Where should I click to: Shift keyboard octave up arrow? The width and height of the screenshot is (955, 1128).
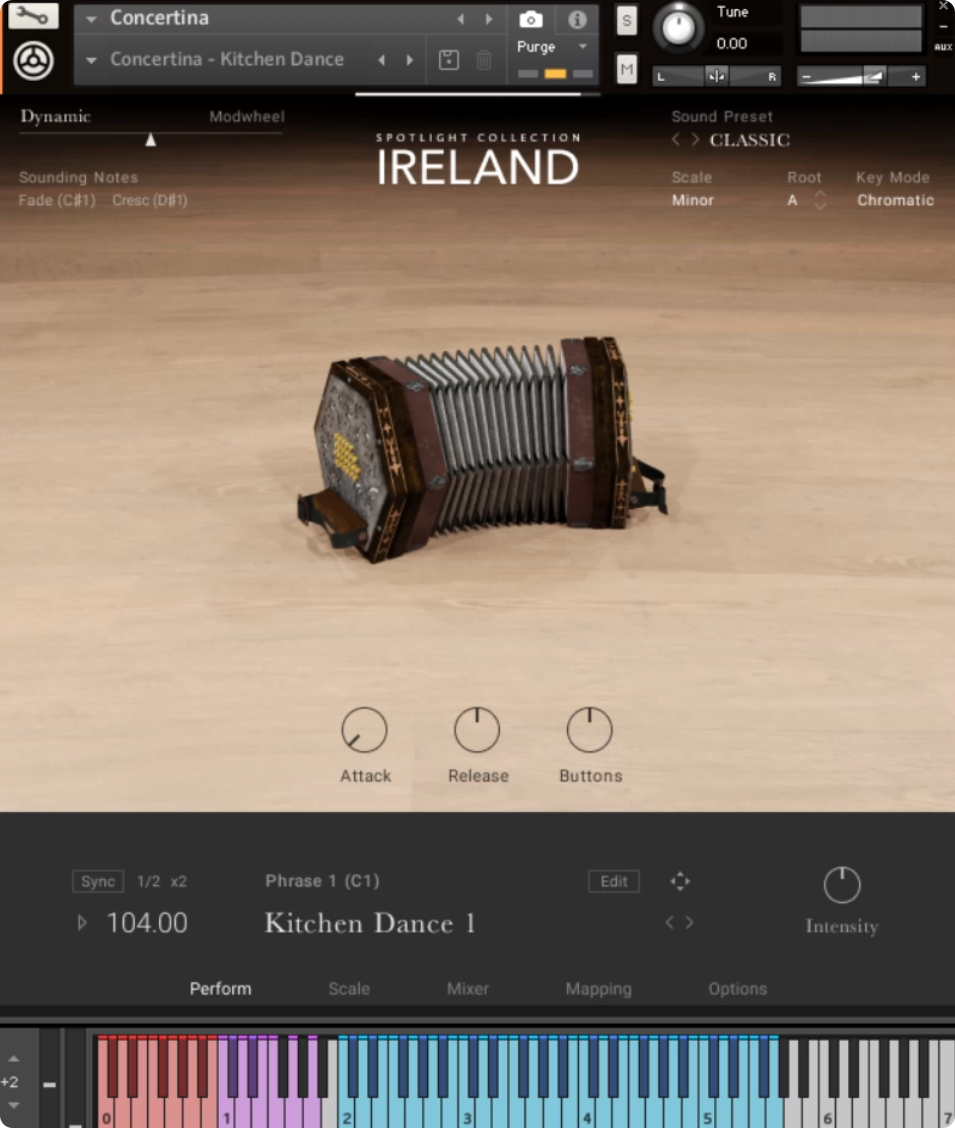[14, 1059]
